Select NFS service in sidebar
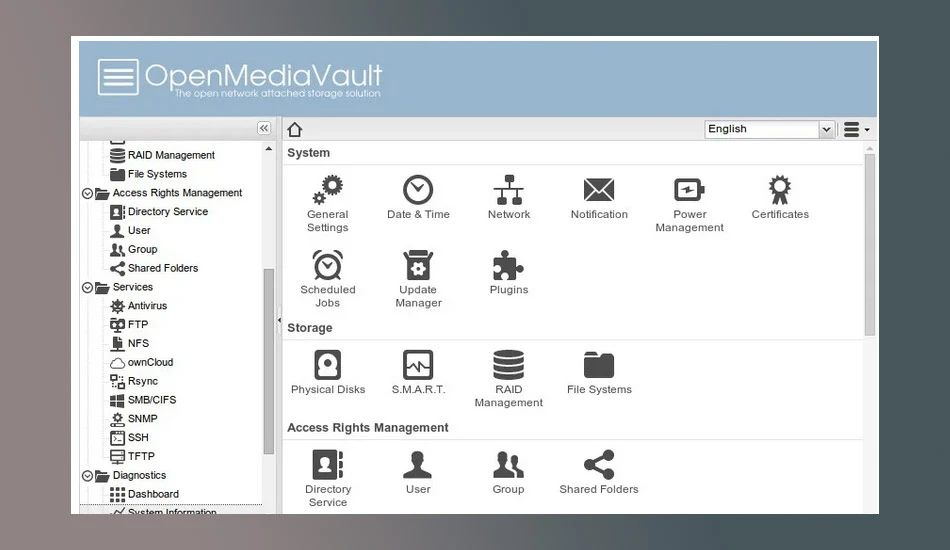This screenshot has height=550, width=950. coord(129,343)
